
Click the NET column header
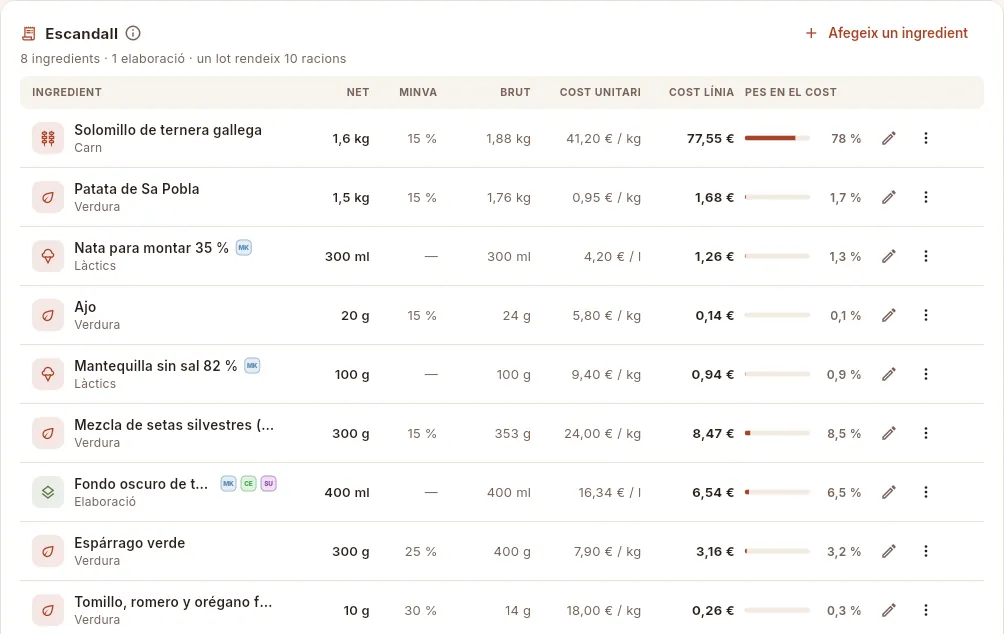tap(358, 92)
